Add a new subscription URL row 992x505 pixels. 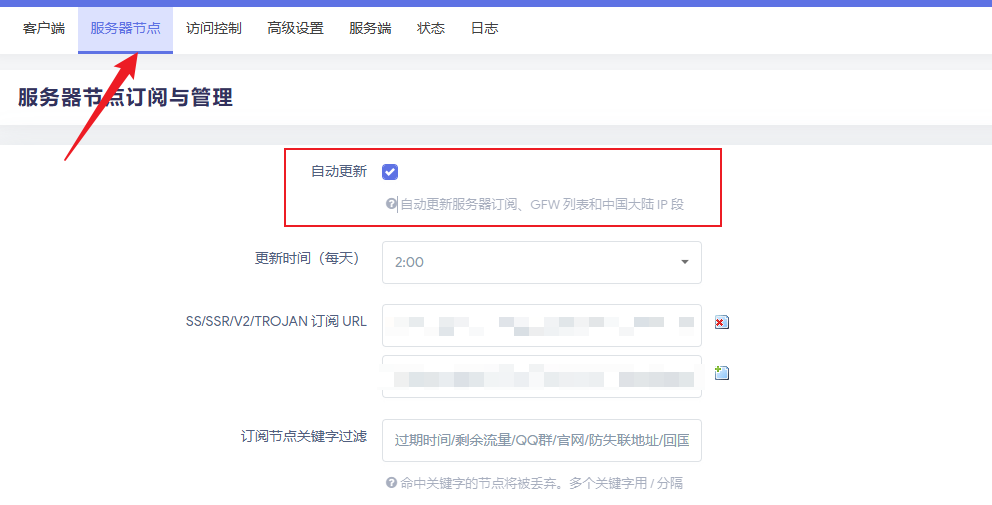point(722,373)
